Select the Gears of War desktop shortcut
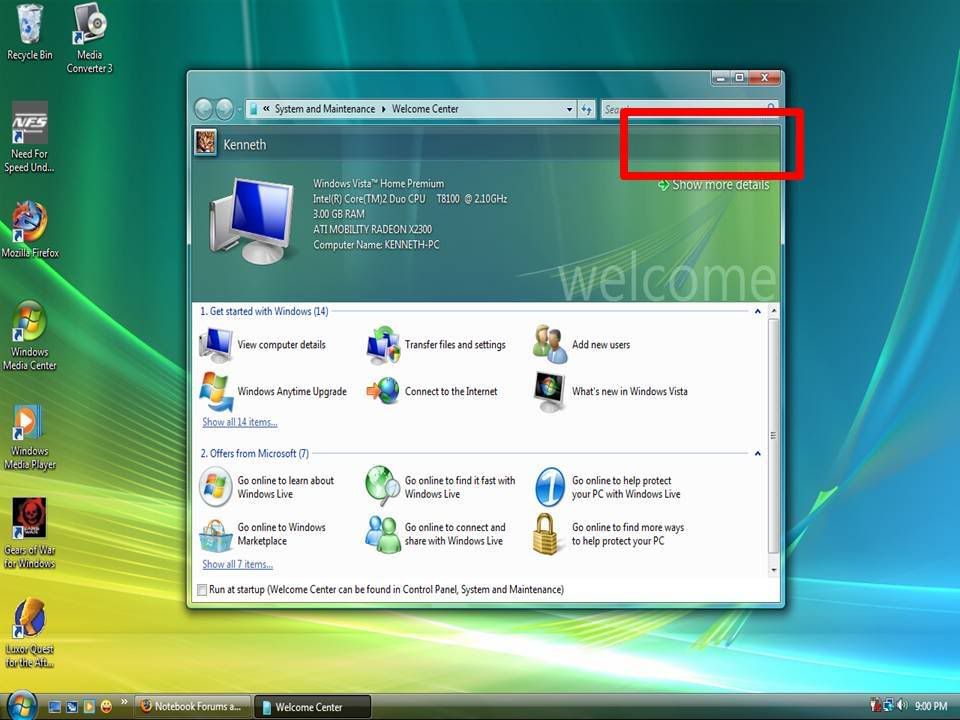Viewport: 960px width, 720px height. 29,533
